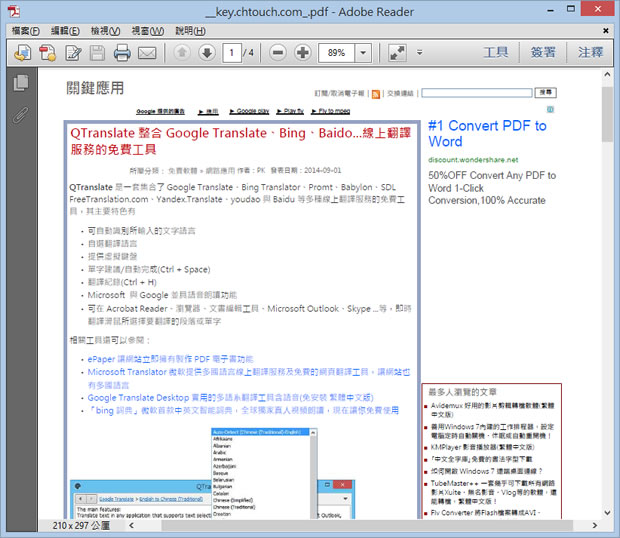Open TubeMaster++ popular article link
The image size is (620, 538).
coord(493,492)
